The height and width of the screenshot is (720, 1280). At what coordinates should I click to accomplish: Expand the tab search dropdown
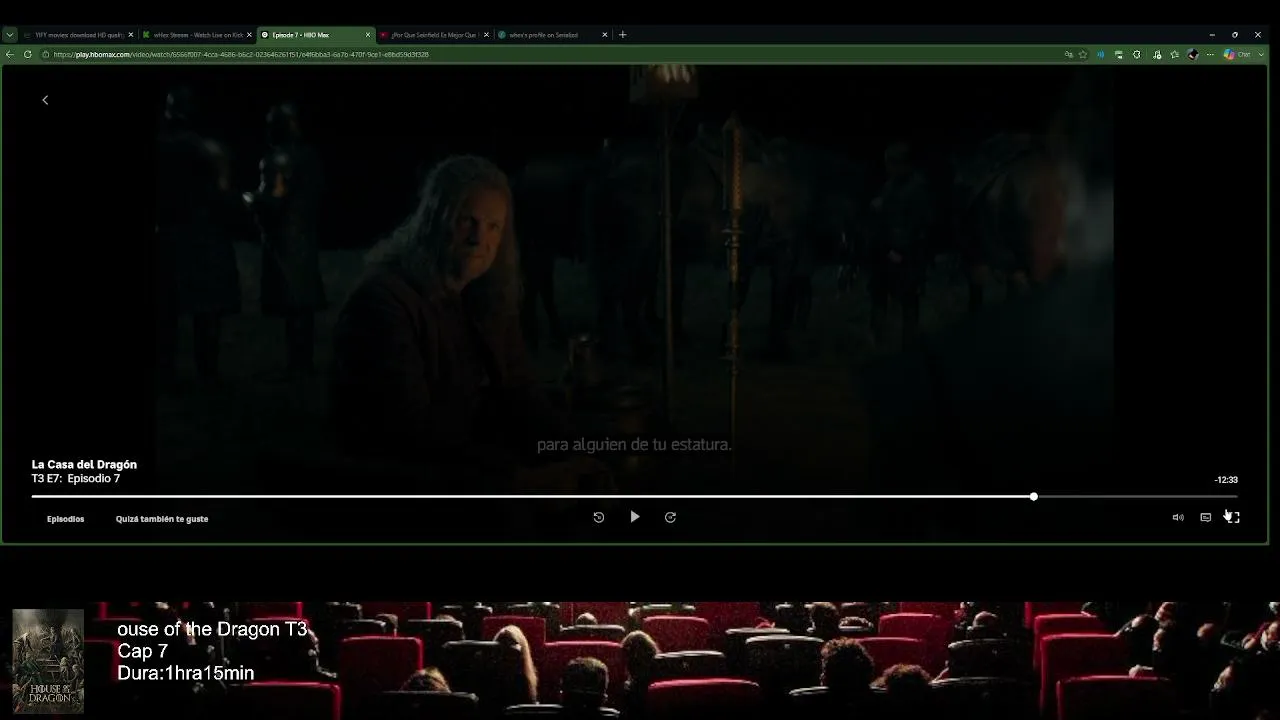click(x=10, y=35)
